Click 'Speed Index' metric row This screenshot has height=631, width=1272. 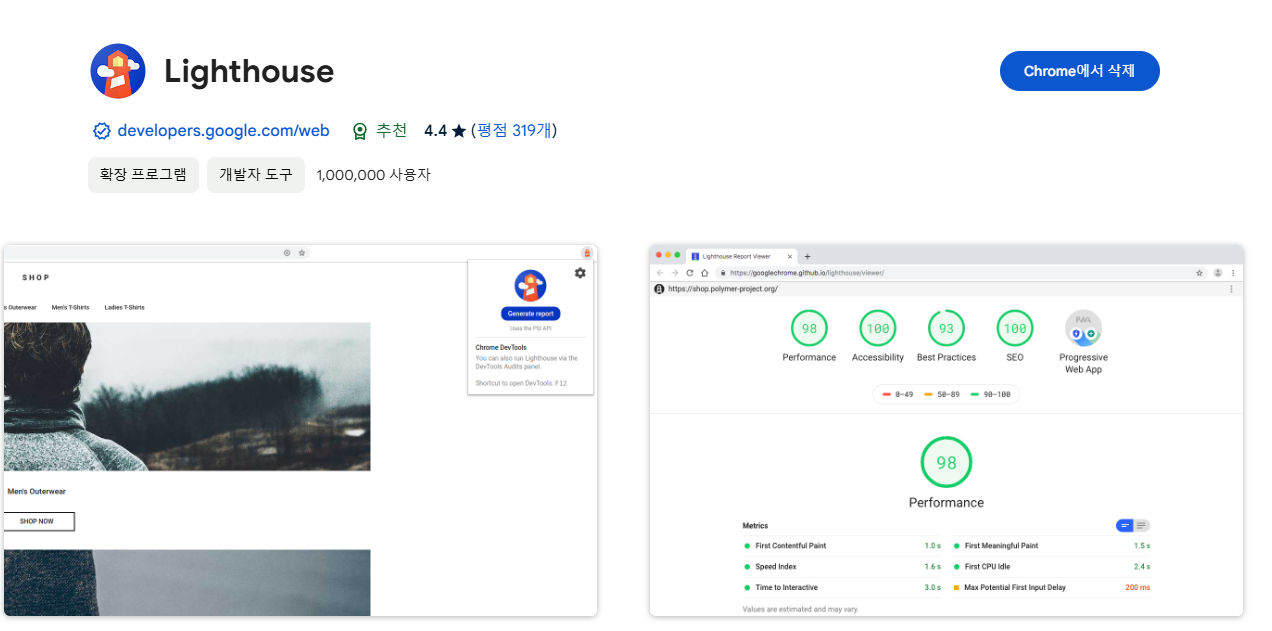(x=842, y=567)
